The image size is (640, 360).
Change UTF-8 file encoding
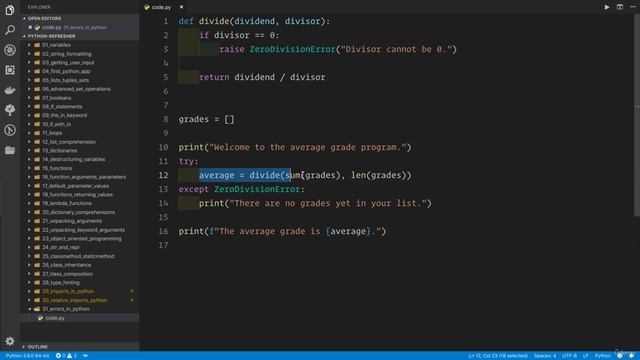(569, 356)
